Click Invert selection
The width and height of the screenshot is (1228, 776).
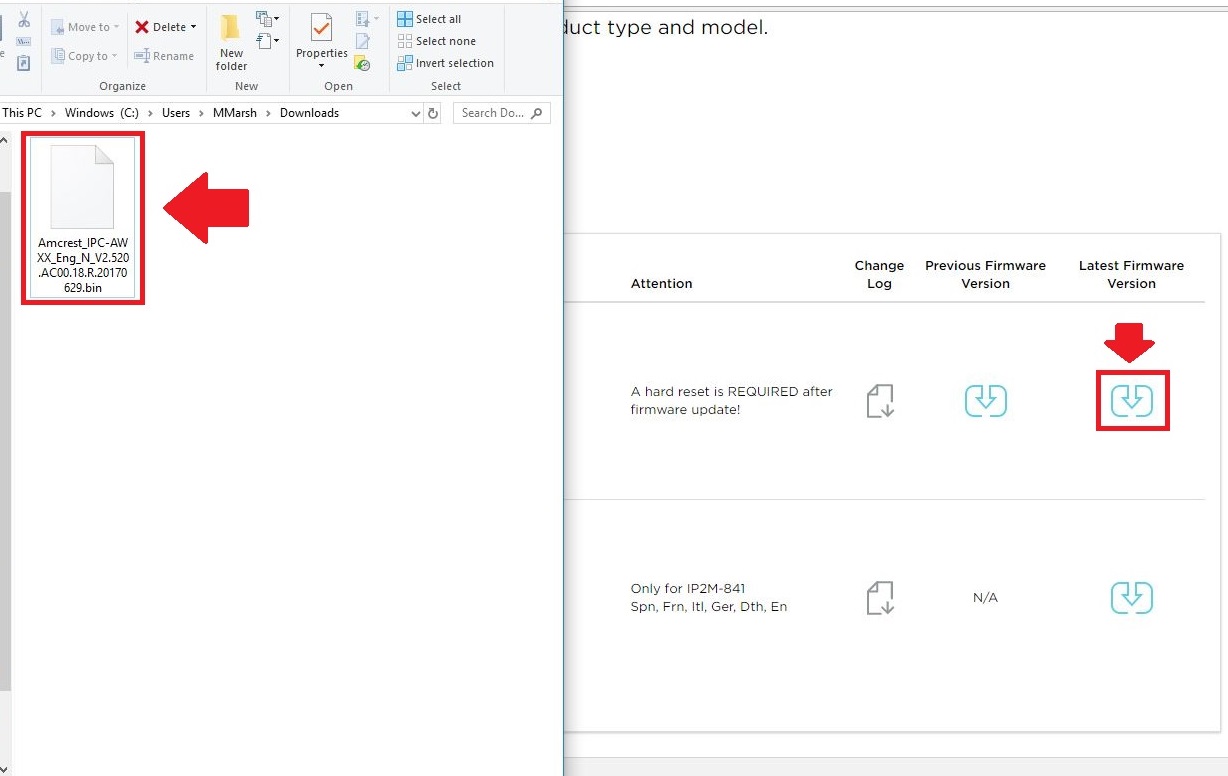click(445, 63)
